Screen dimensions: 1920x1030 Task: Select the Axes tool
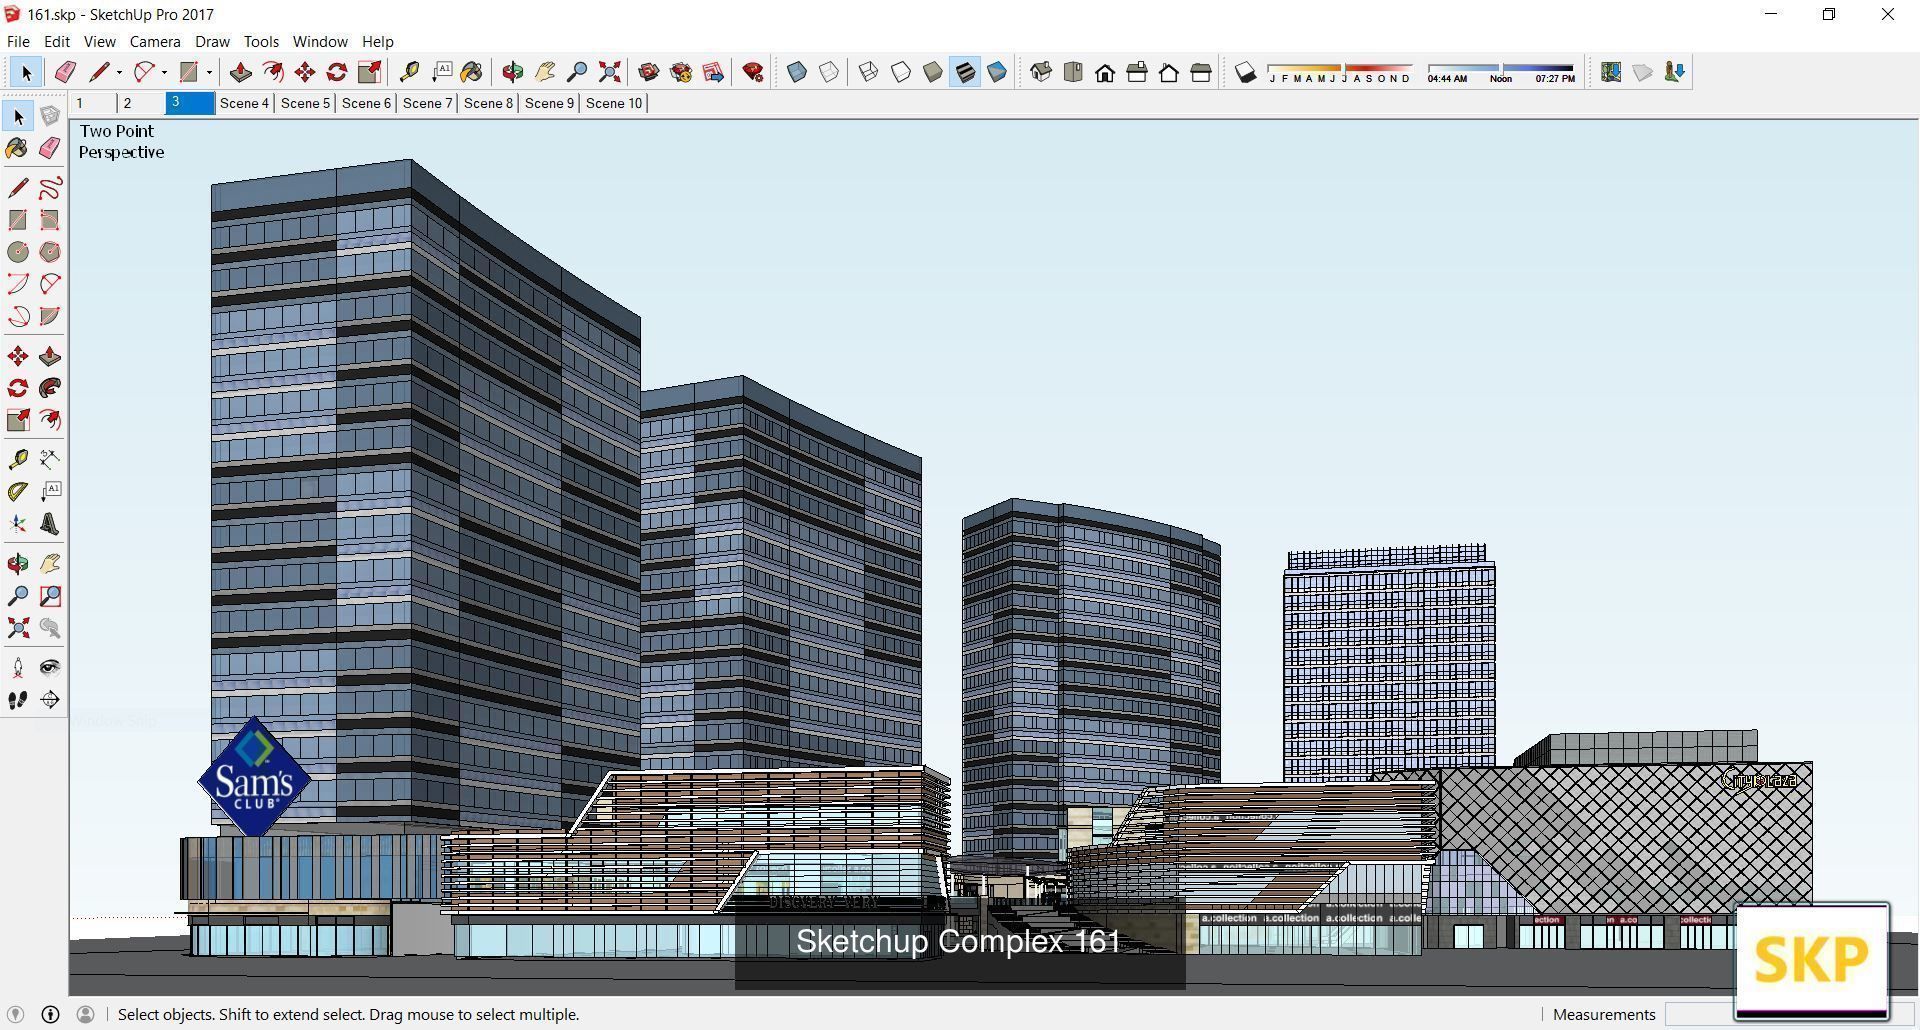pos(18,524)
